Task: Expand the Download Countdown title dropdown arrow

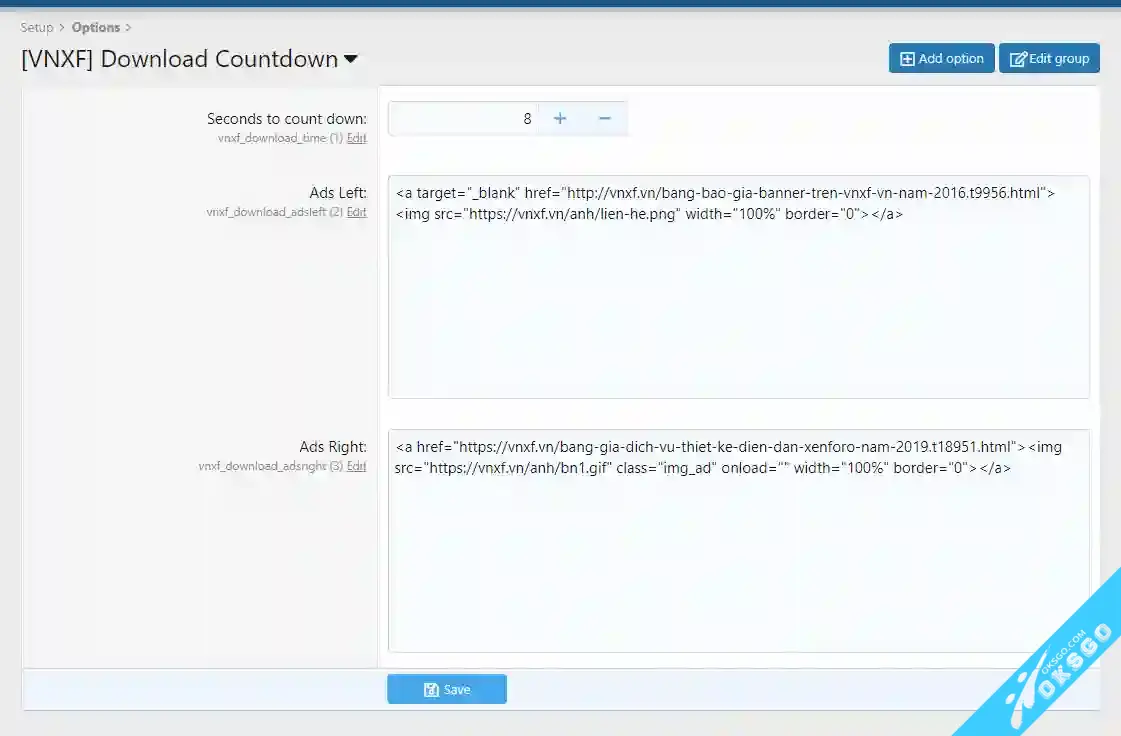Action: point(351,60)
